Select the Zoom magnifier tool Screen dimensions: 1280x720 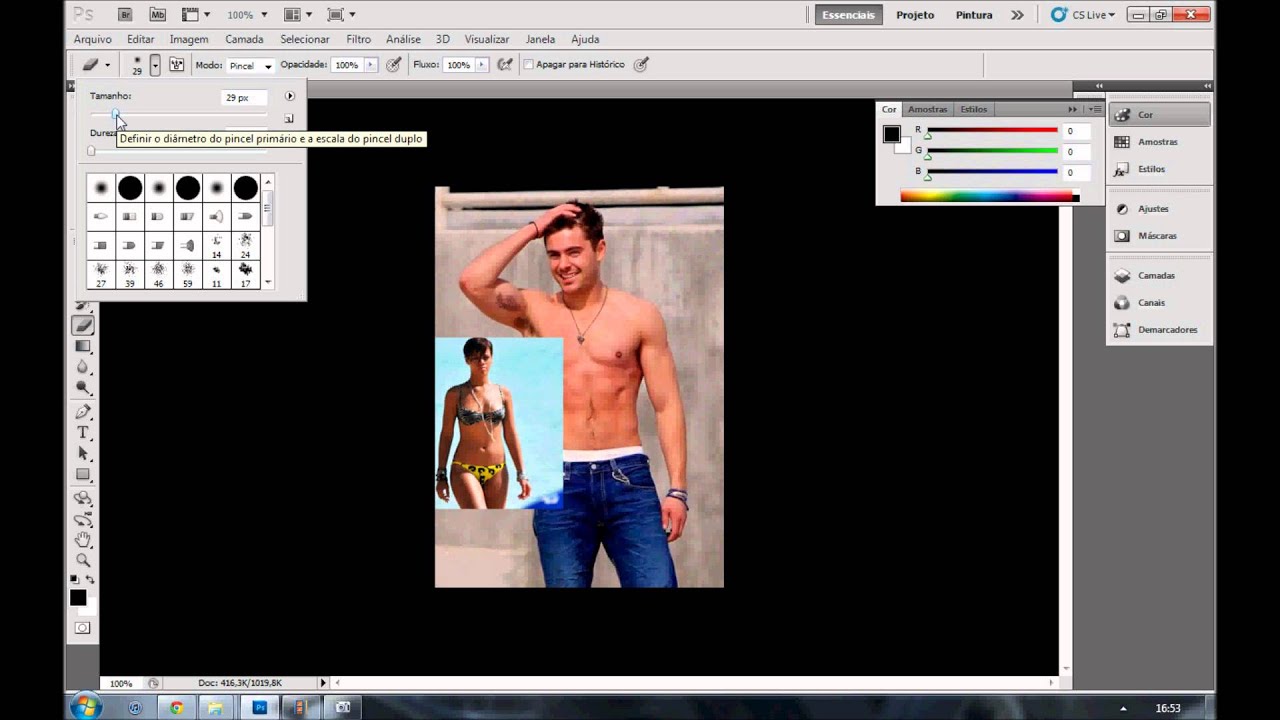[83, 561]
